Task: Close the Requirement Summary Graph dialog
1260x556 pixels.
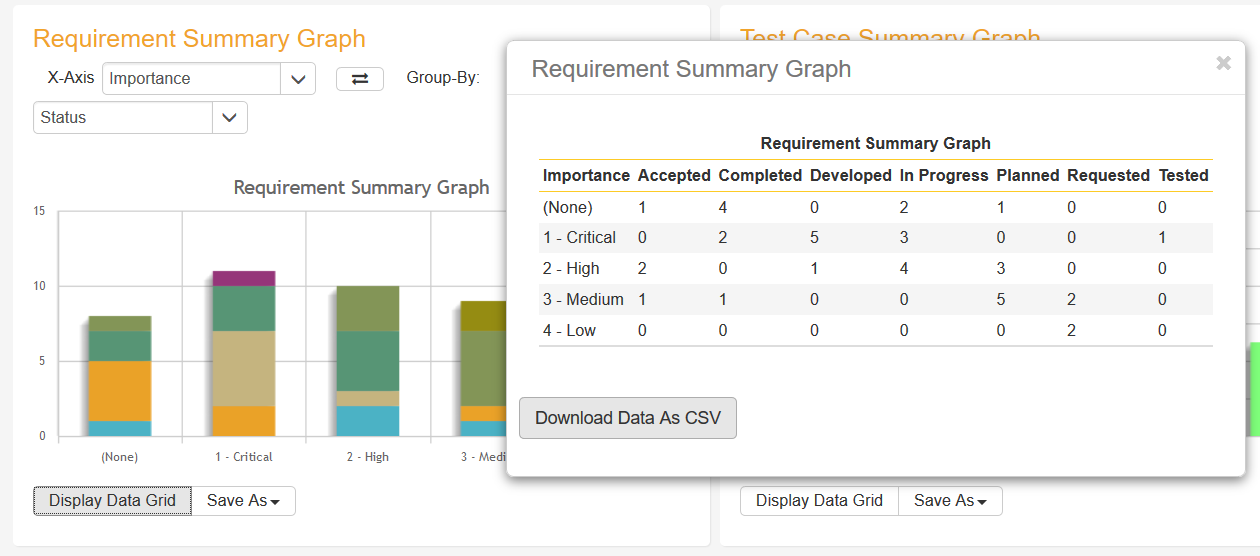Action: [1223, 64]
